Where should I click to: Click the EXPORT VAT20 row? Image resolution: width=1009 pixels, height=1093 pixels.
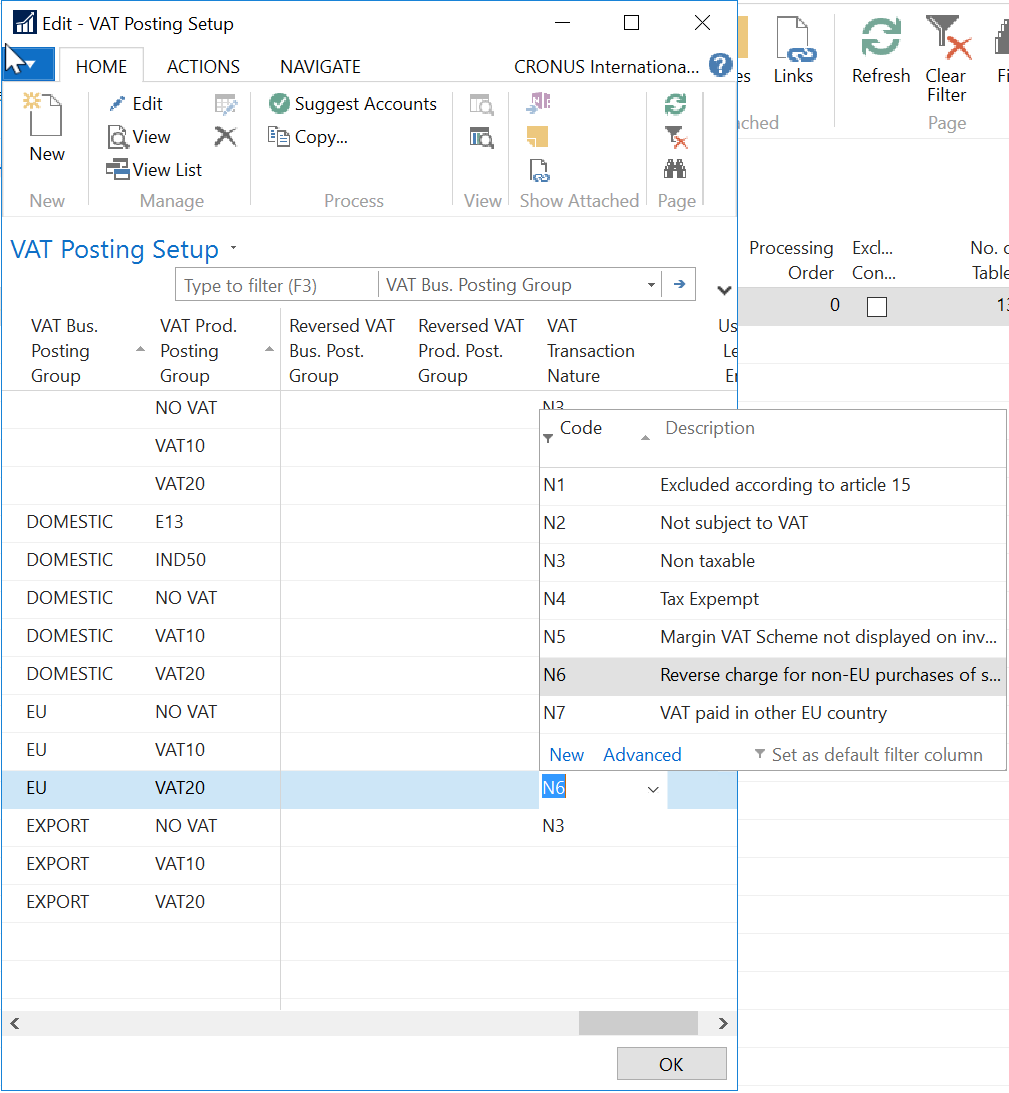(x=370, y=902)
